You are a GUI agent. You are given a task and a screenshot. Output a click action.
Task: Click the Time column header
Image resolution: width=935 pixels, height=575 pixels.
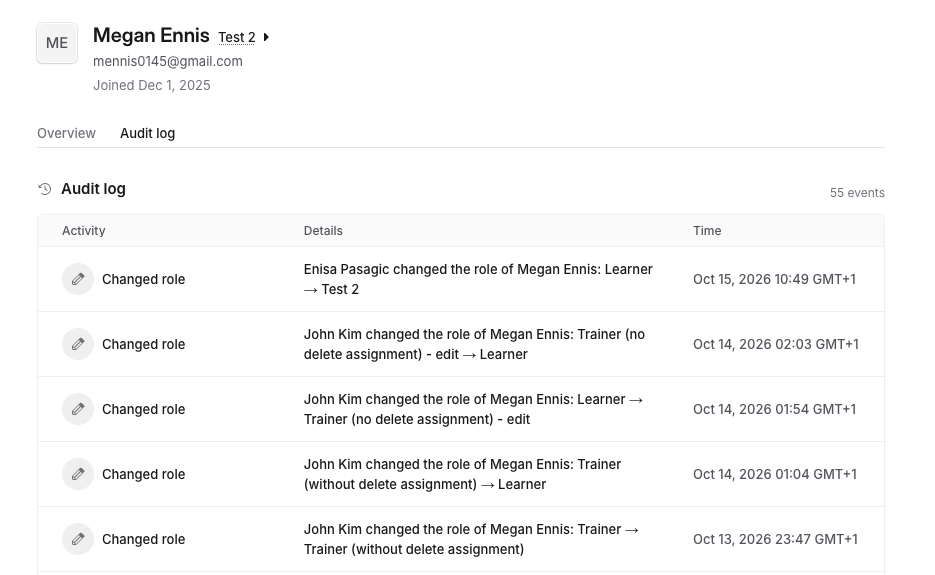pyautogui.click(x=707, y=231)
